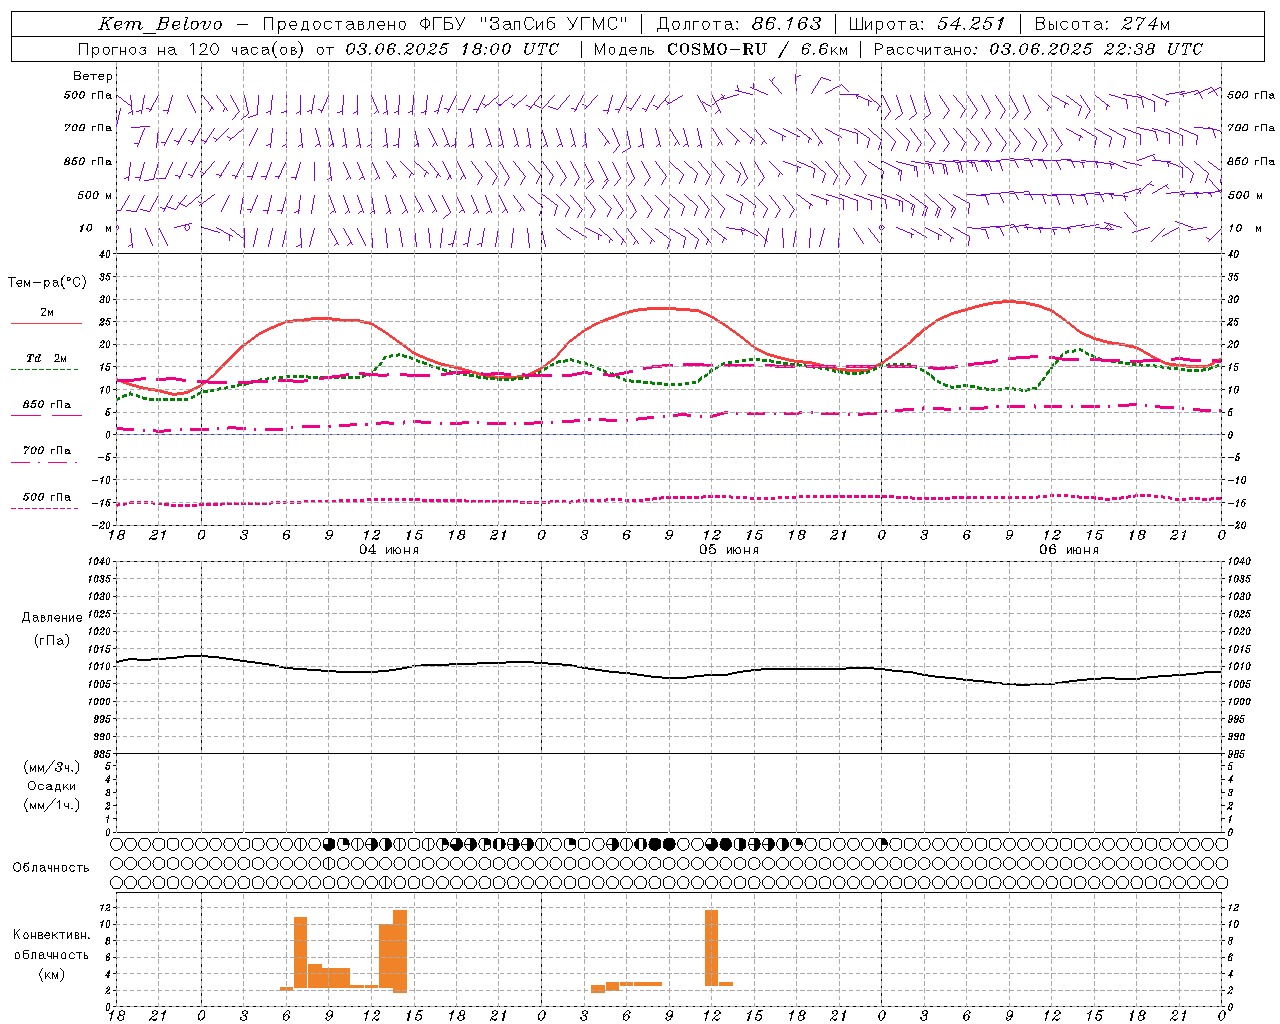1280x1024 pixels.
Task: Click the 850 гПа temperature legend entry
Action: (x=47, y=405)
